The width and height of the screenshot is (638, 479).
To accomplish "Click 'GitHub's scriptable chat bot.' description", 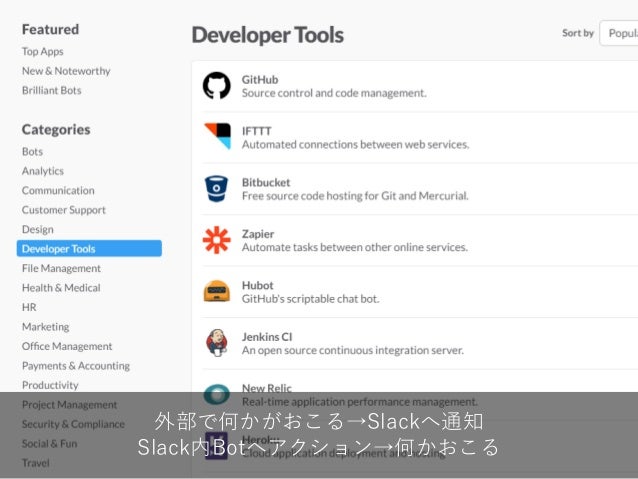I will [x=310, y=299].
